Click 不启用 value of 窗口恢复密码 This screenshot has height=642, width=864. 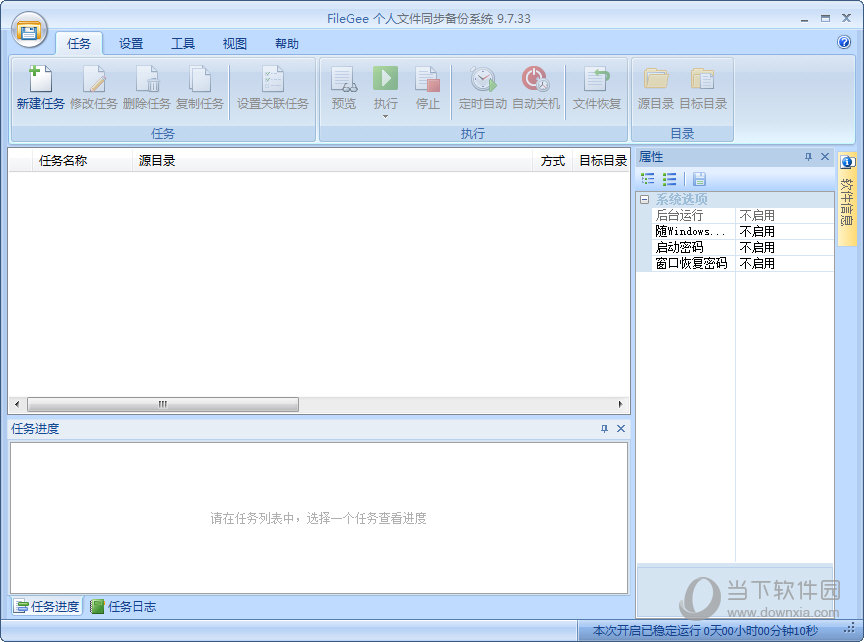757,263
